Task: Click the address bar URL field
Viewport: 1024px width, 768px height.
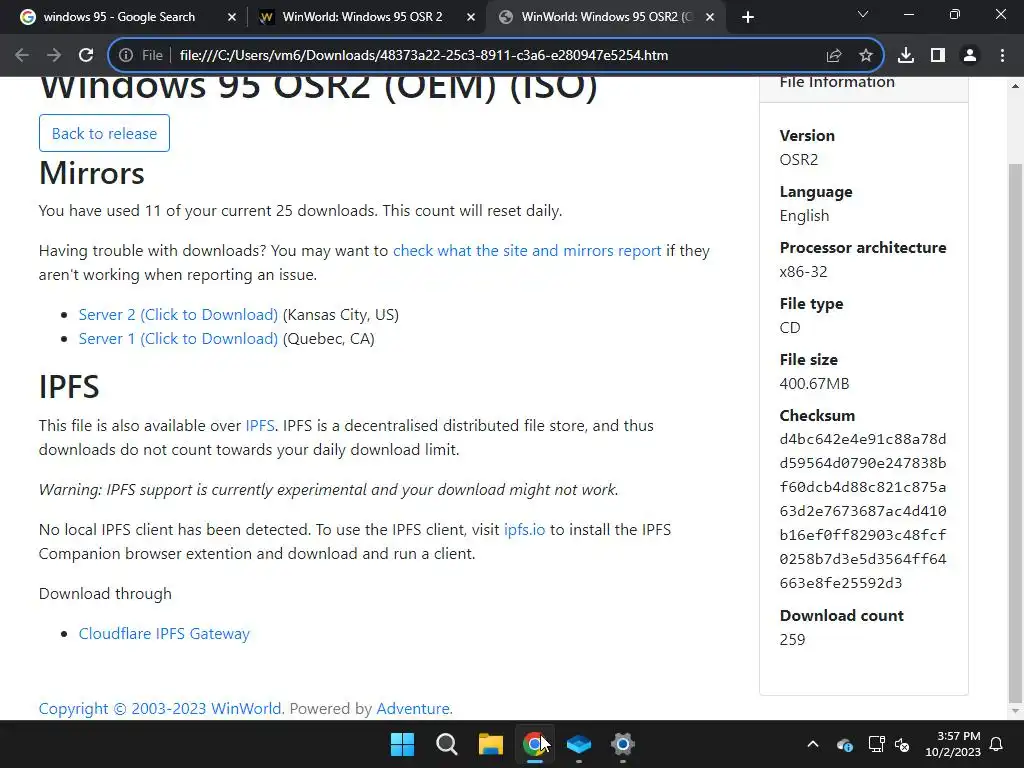Action: [x=424, y=56]
